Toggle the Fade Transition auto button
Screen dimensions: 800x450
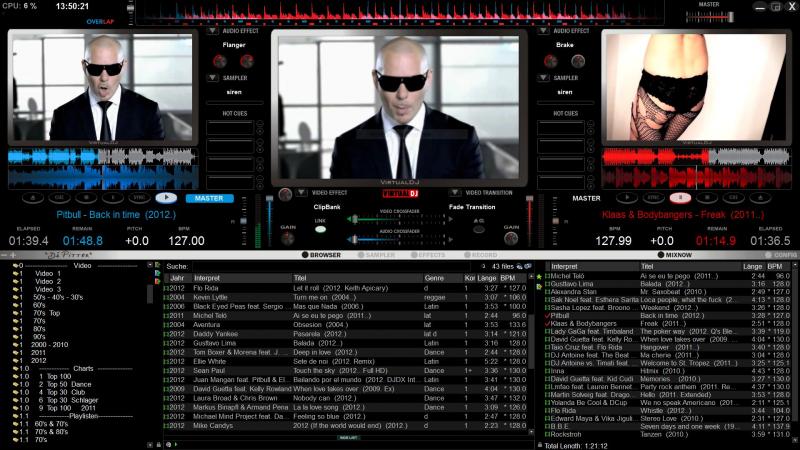(x=477, y=229)
